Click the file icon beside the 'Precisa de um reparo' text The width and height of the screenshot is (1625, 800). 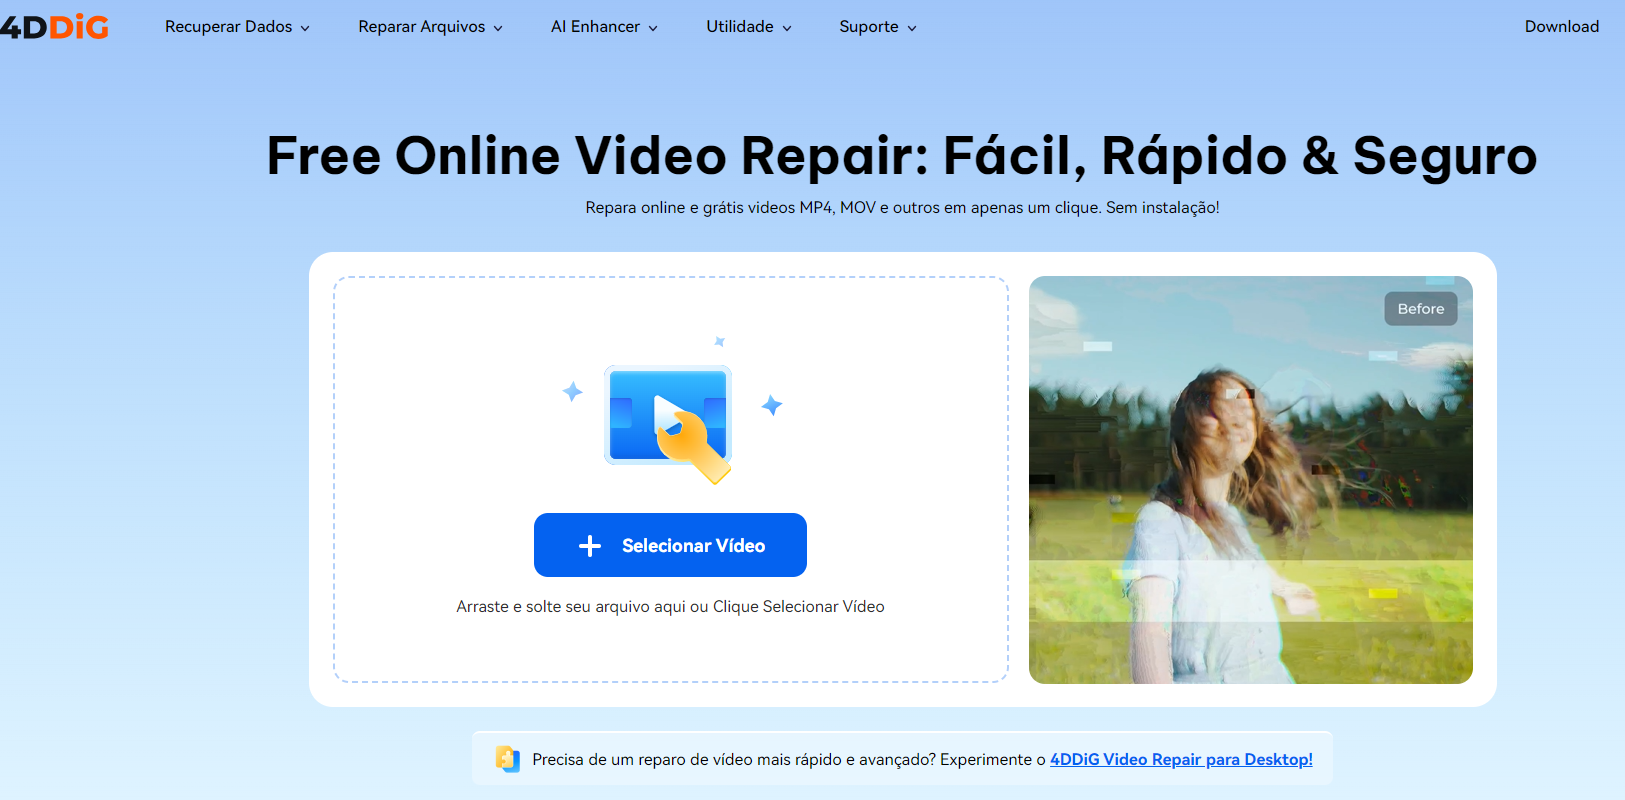(508, 759)
